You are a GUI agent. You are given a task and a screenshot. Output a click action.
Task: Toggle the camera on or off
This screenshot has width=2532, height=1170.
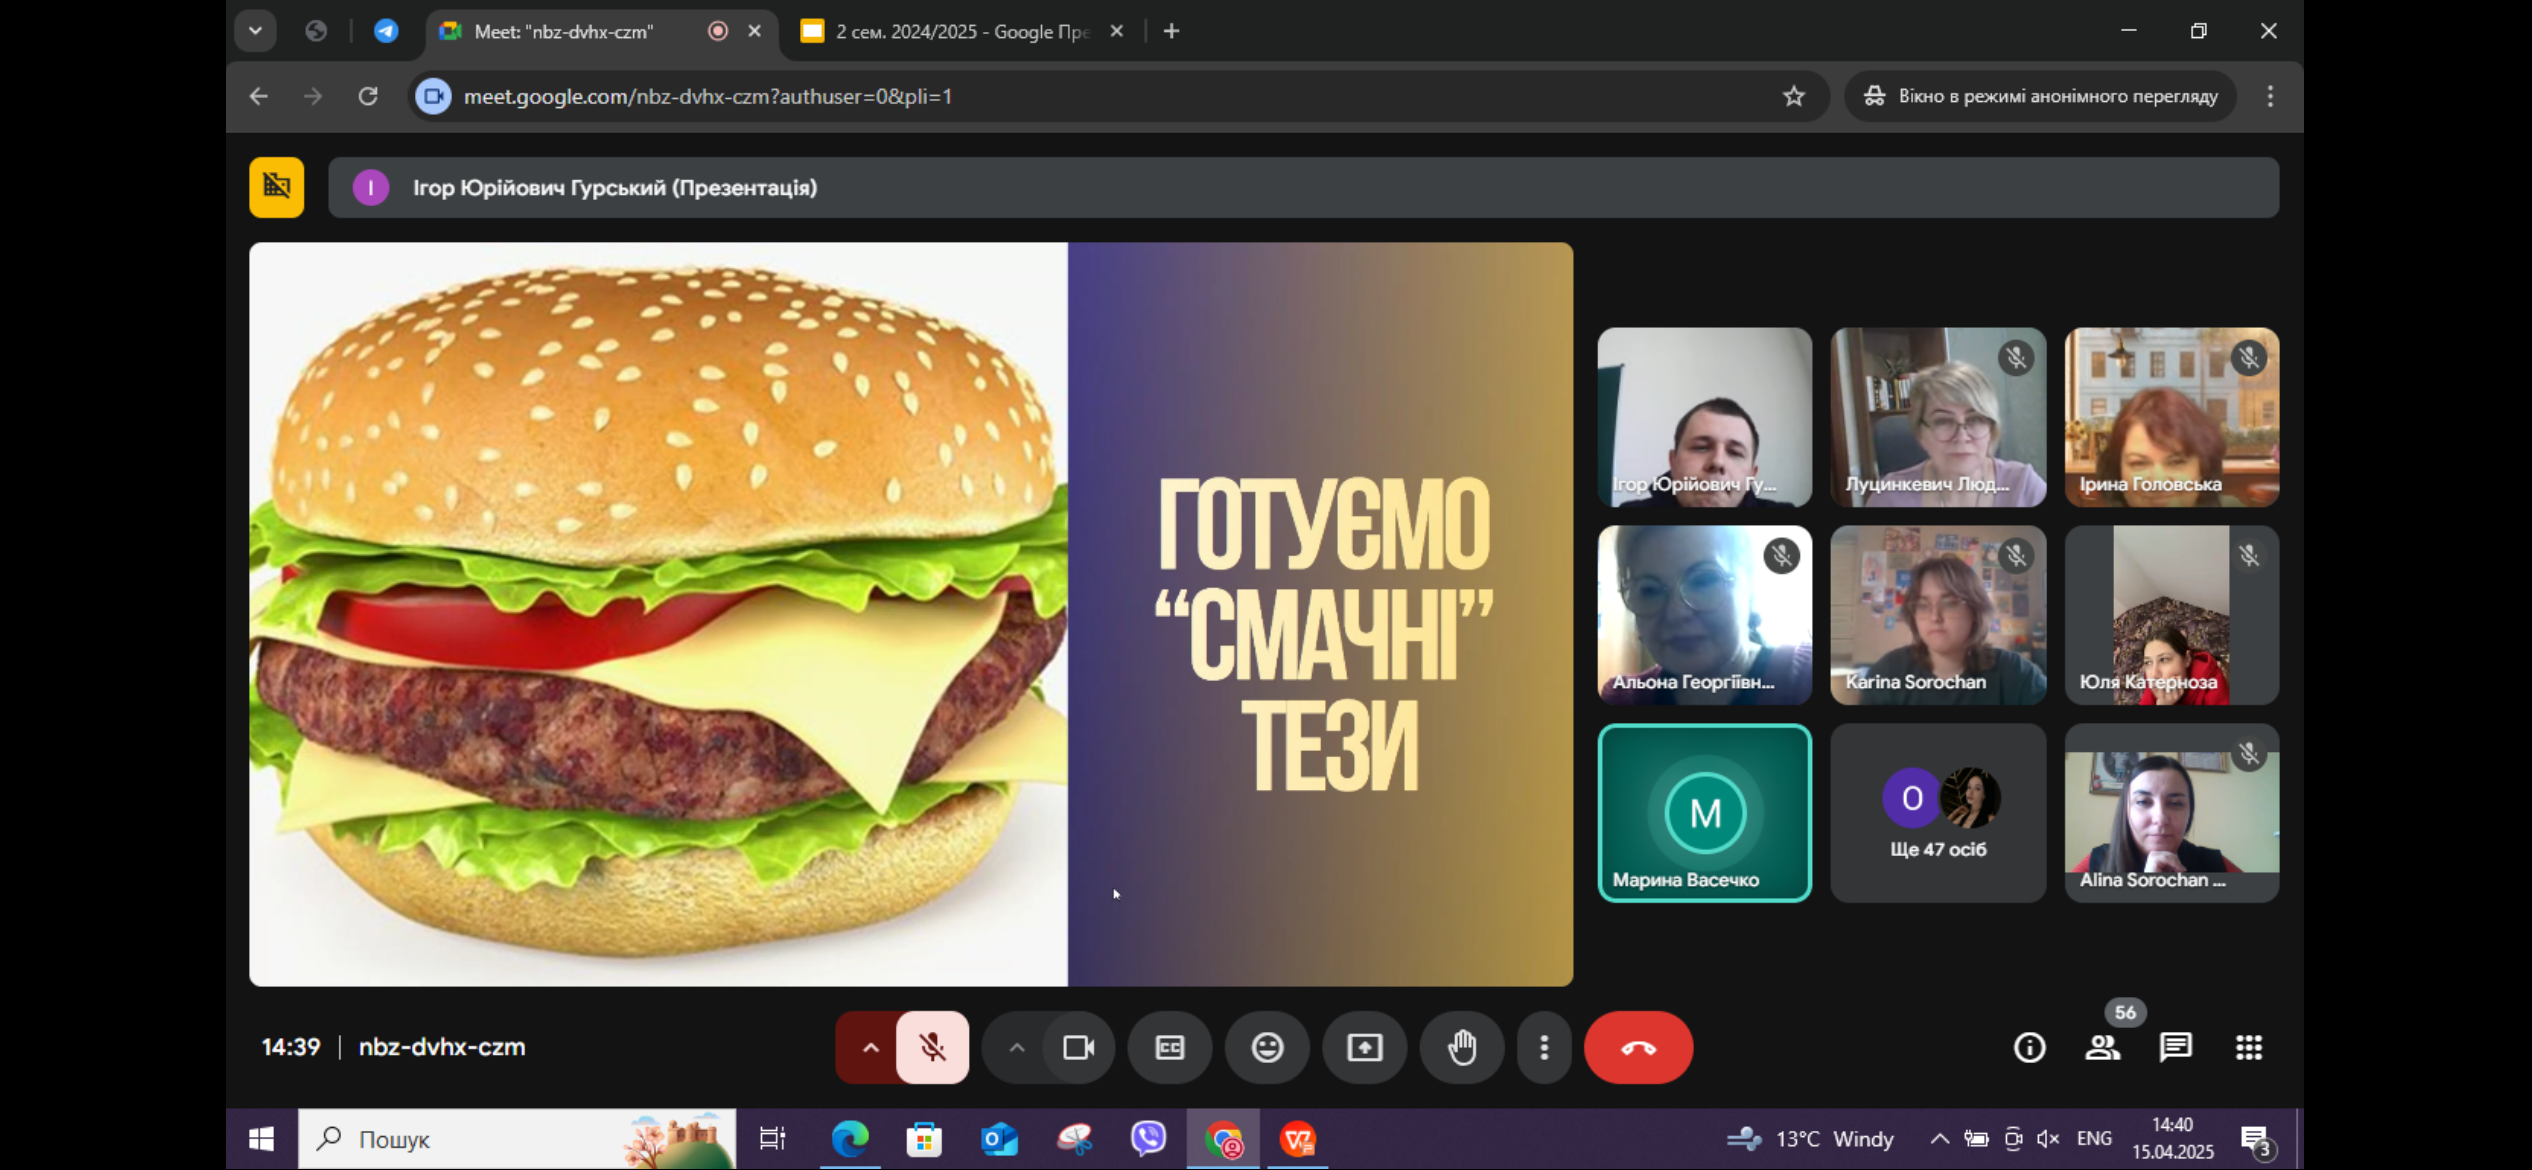tap(1078, 1047)
